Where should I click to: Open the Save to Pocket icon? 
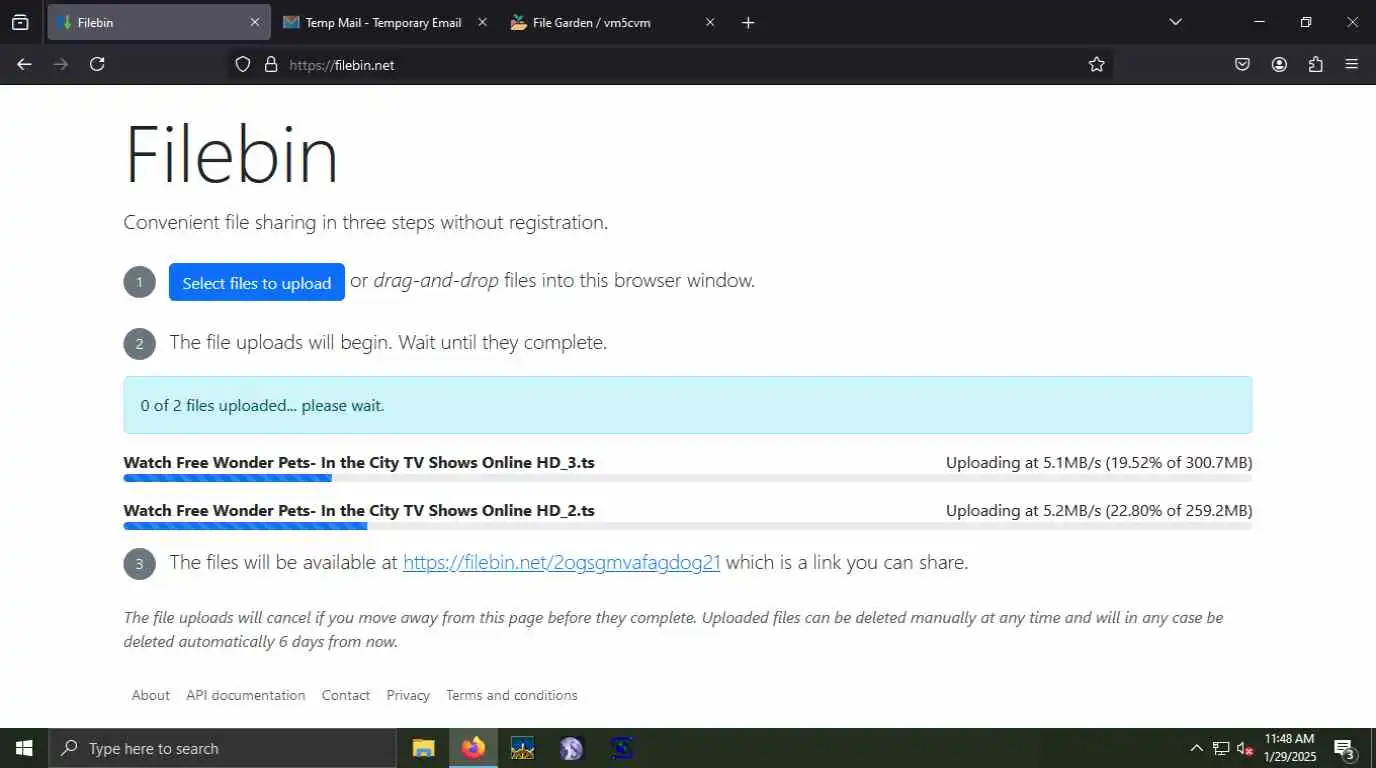click(1242, 64)
